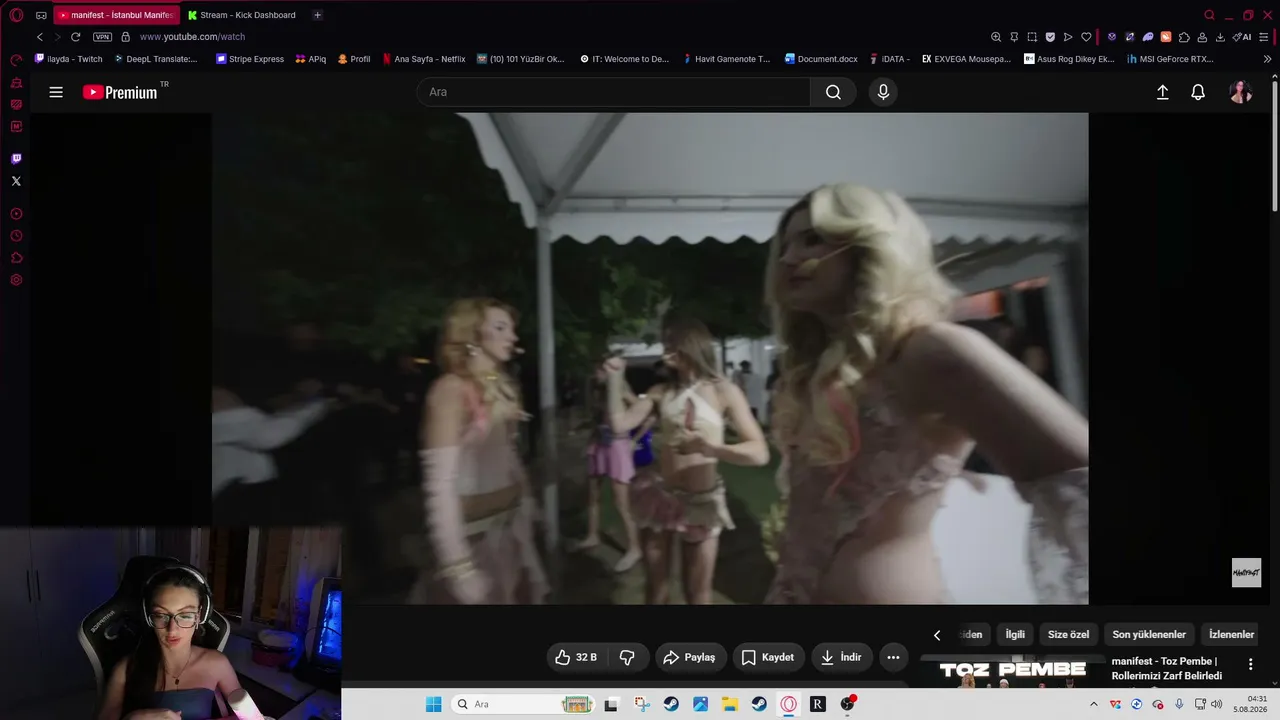The image size is (1280, 720).
Task: Select the İlgili filter chip
Action: 1015,635
